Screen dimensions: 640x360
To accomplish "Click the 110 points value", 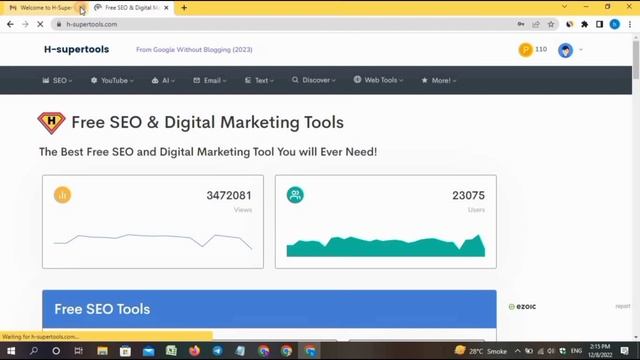I will (541, 49).
